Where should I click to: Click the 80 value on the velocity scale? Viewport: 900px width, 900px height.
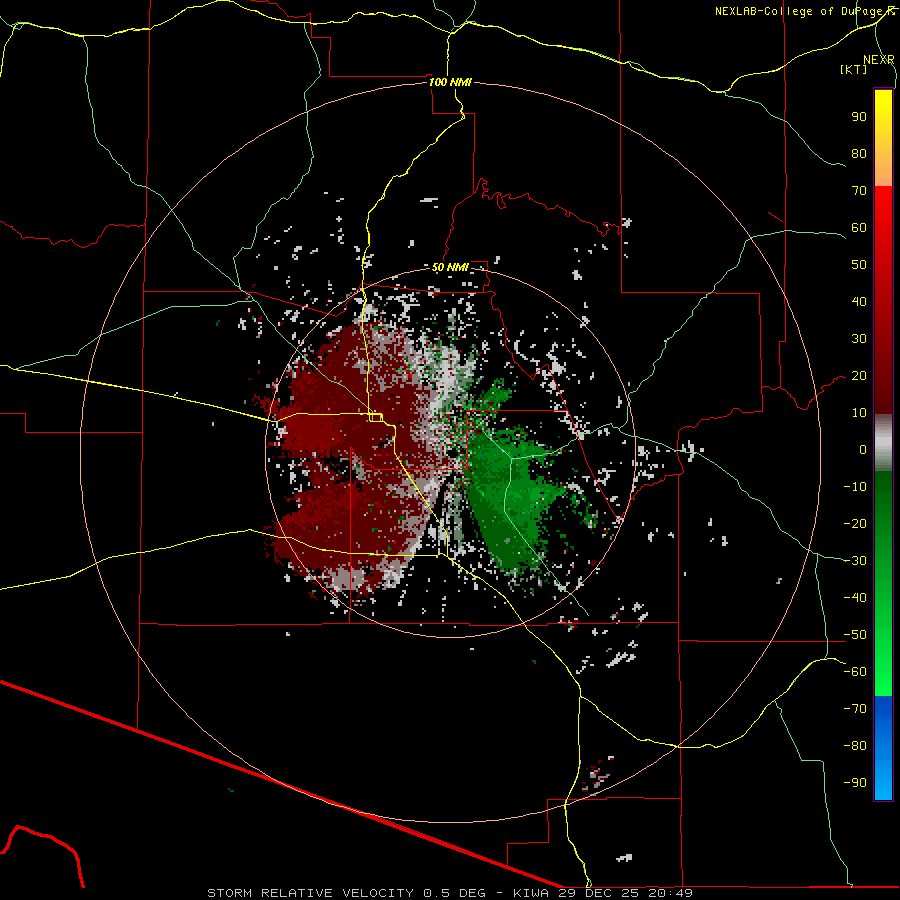pos(859,154)
